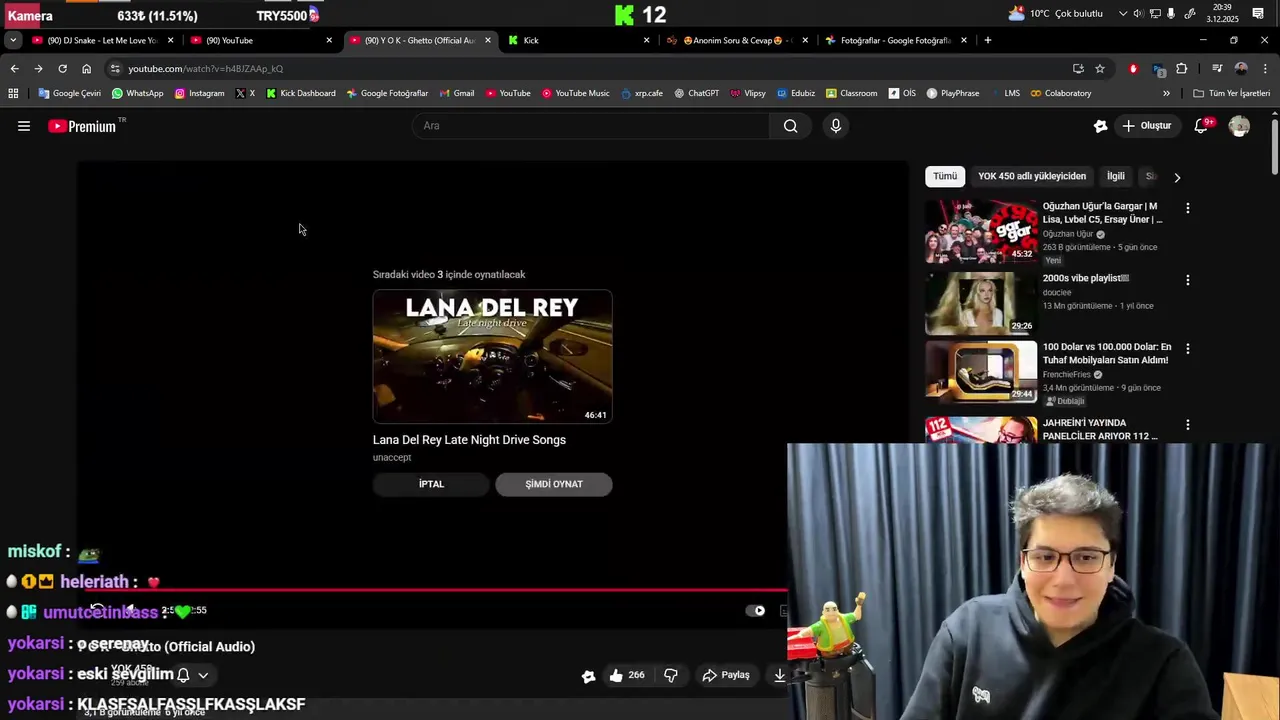Open the YouTube guide hamburger menu
This screenshot has width=1280, height=720.
pos(24,126)
